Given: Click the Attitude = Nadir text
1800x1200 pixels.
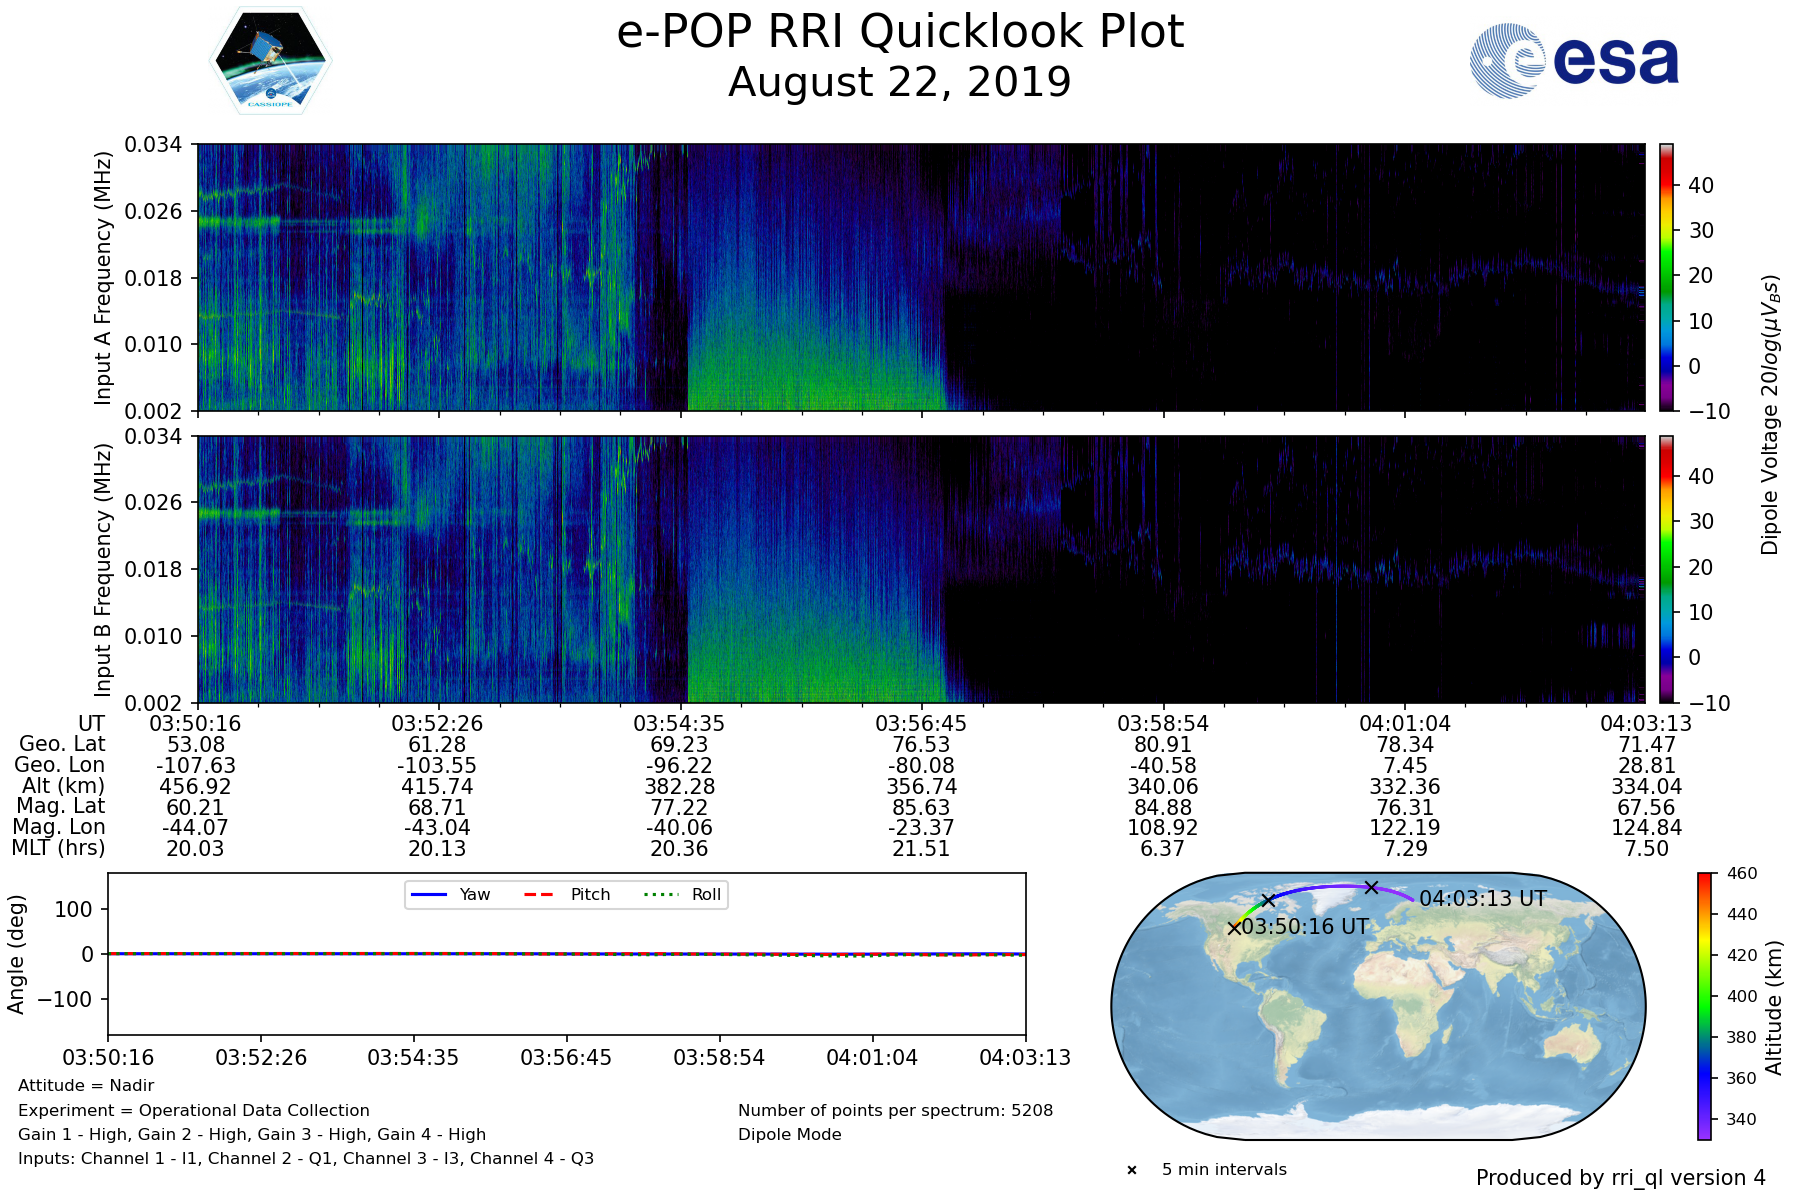Looking at the screenshot, I should 86,1086.
